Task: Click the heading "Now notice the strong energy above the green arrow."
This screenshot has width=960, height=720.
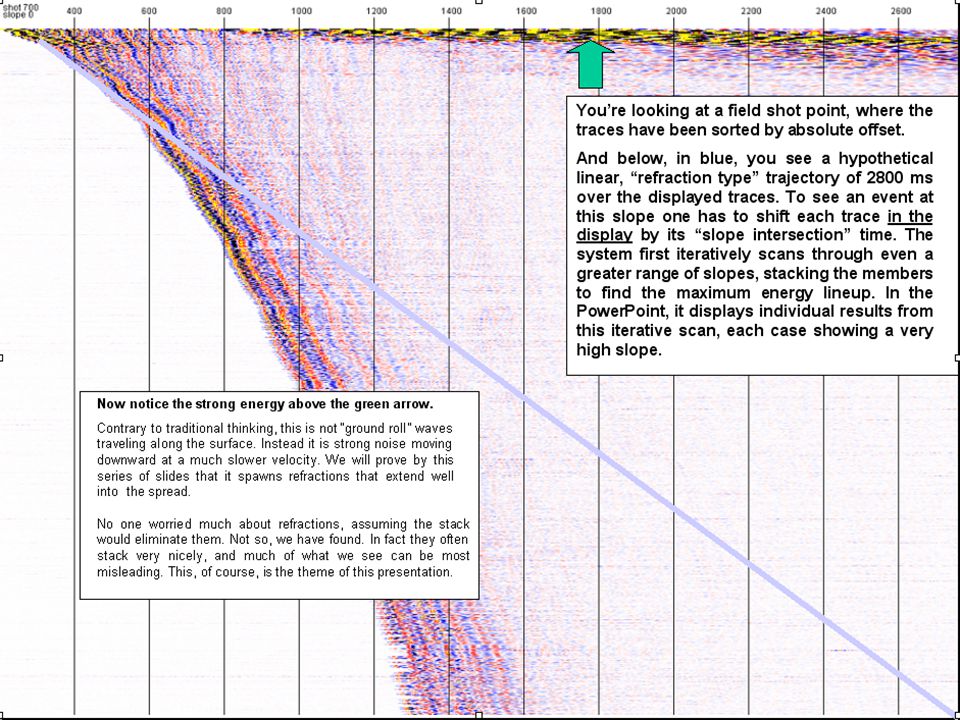Action: pos(265,404)
